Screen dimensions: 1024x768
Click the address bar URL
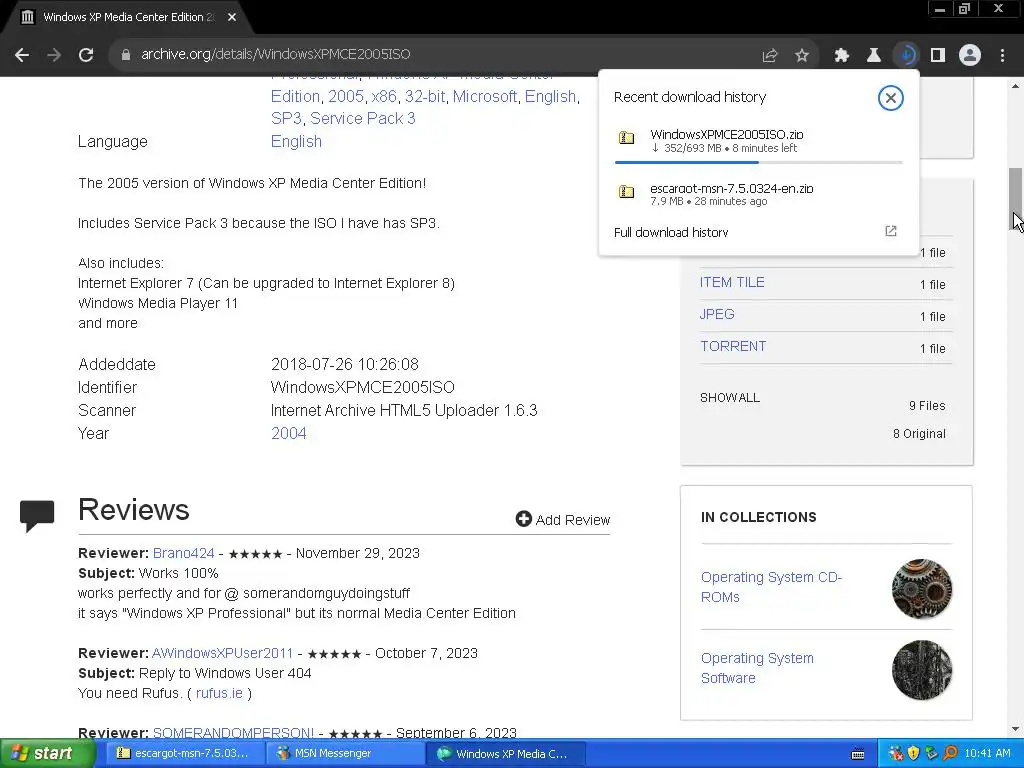pos(276,55)
